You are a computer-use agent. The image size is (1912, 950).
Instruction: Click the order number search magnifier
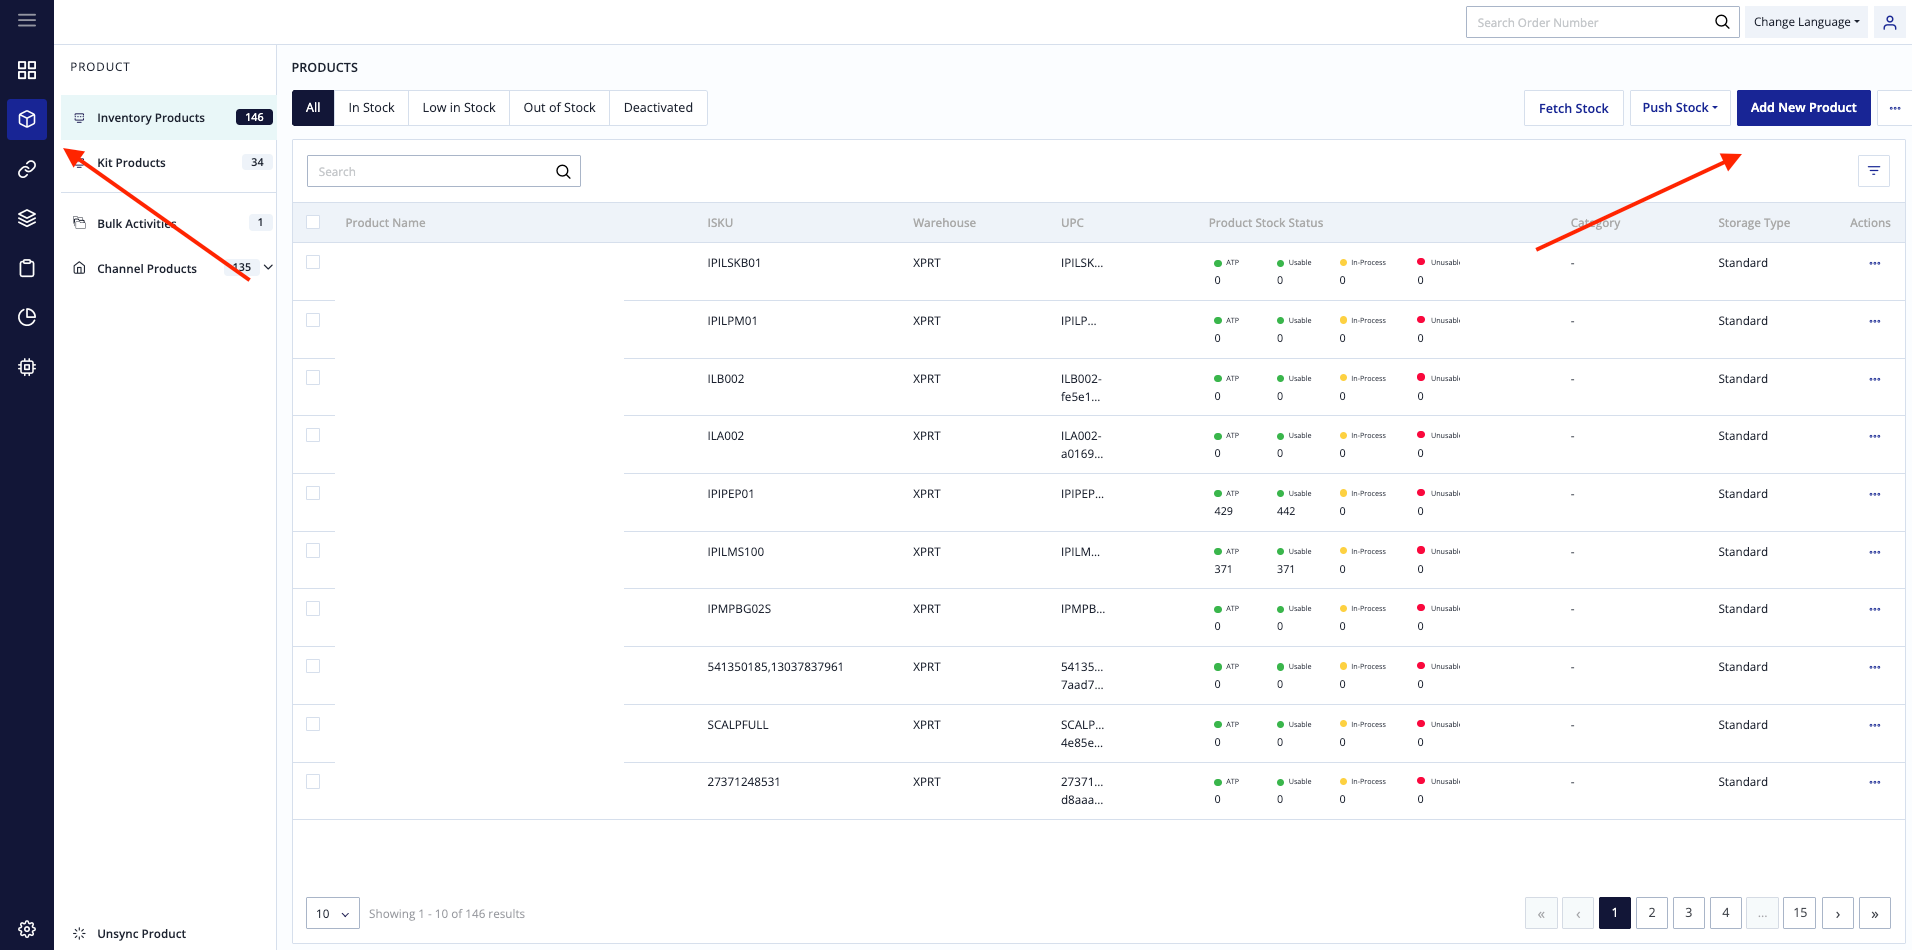1722,22
